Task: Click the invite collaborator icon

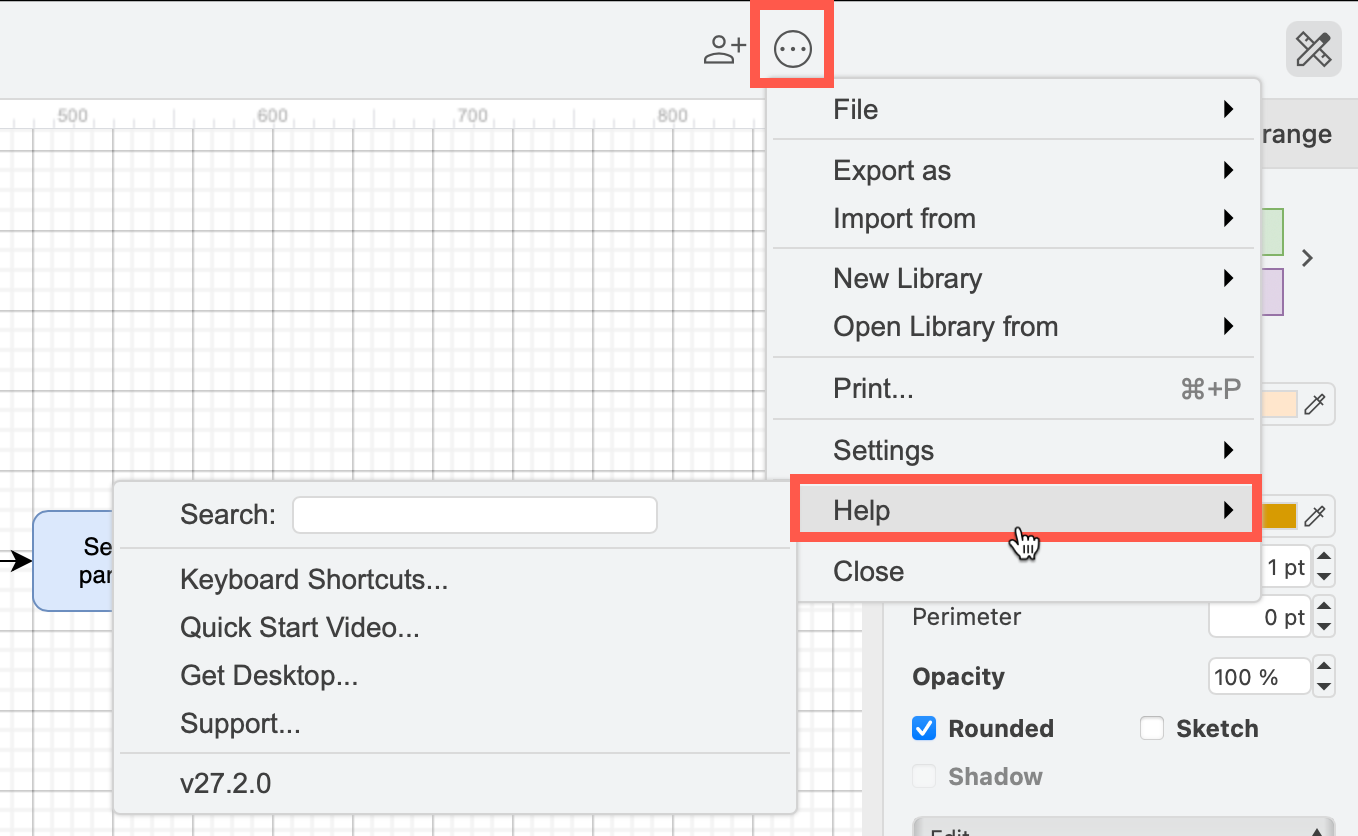Action: (x=724, y=47)
